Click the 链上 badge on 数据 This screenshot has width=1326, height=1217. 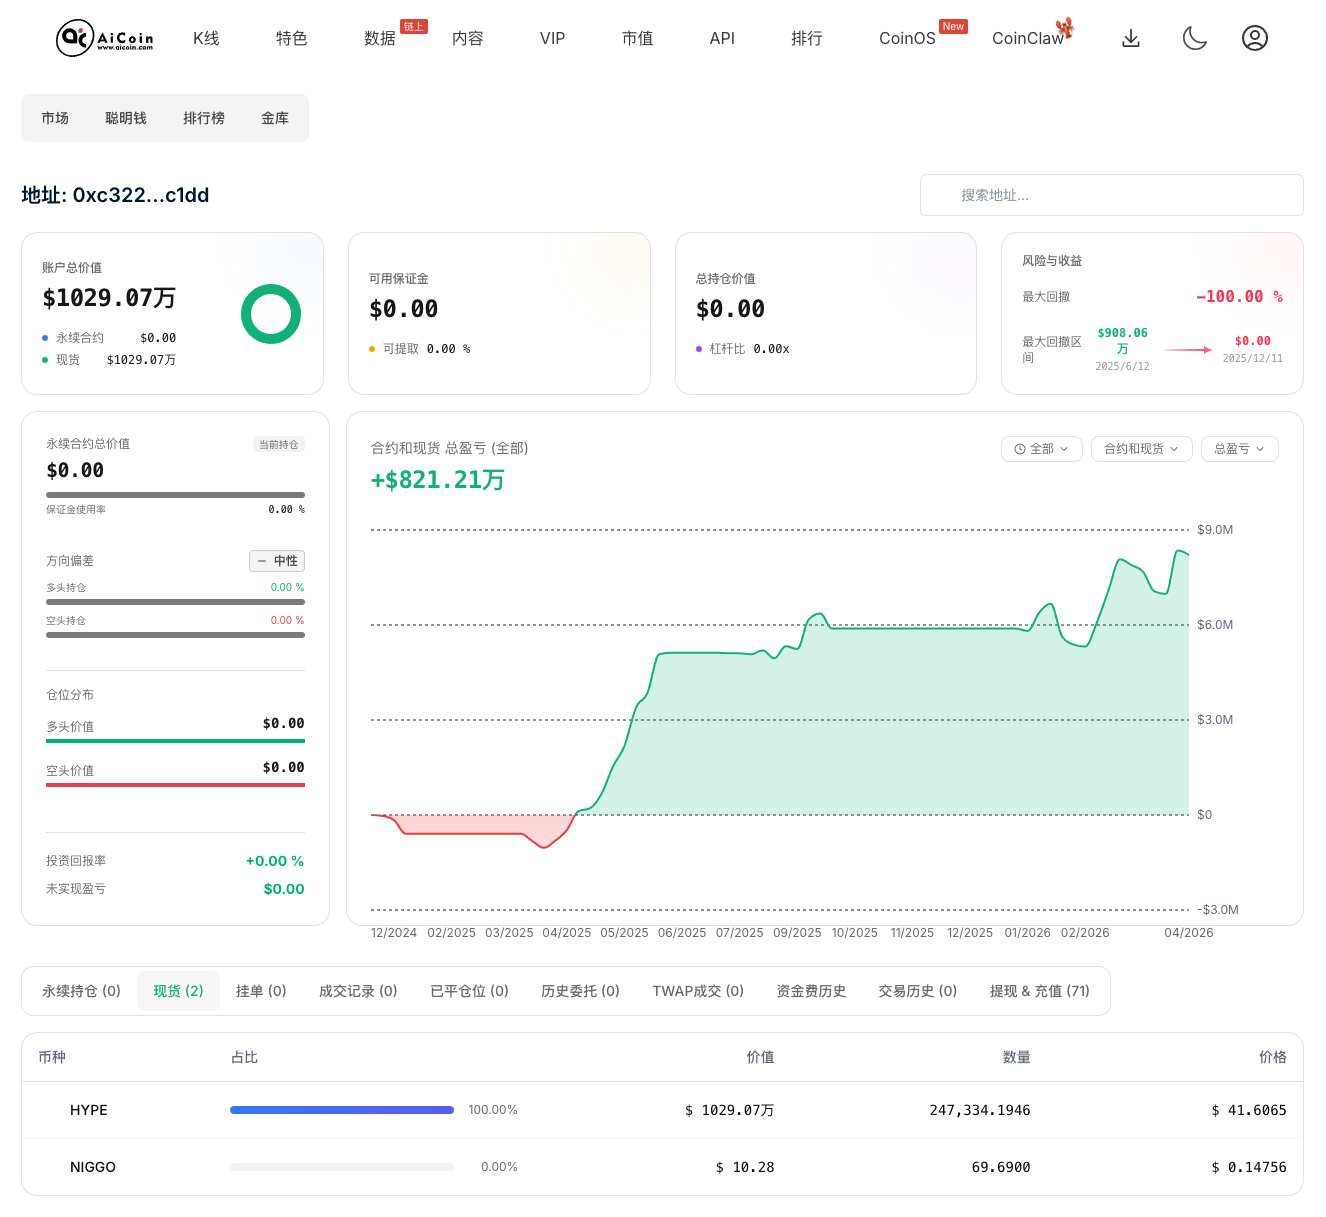pyautogui.click(x=414, y=27)
